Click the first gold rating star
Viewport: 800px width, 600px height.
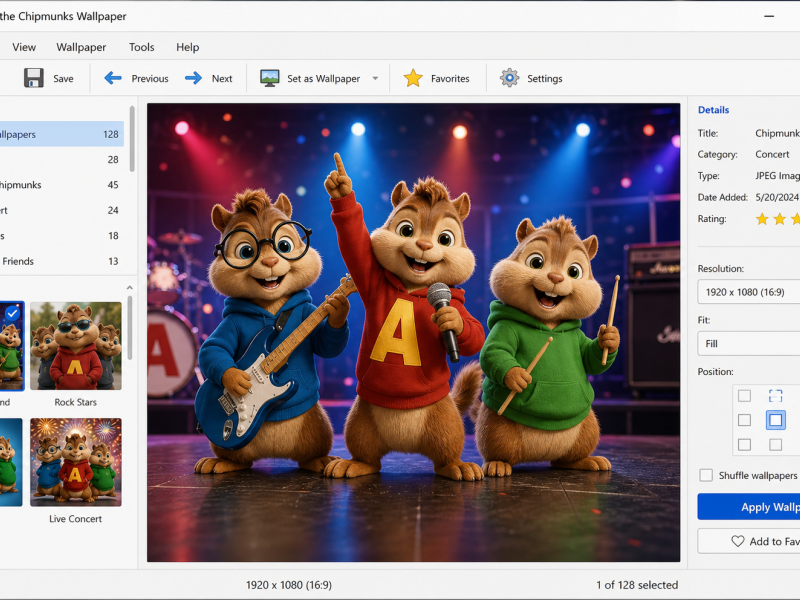tap(762, 219)
